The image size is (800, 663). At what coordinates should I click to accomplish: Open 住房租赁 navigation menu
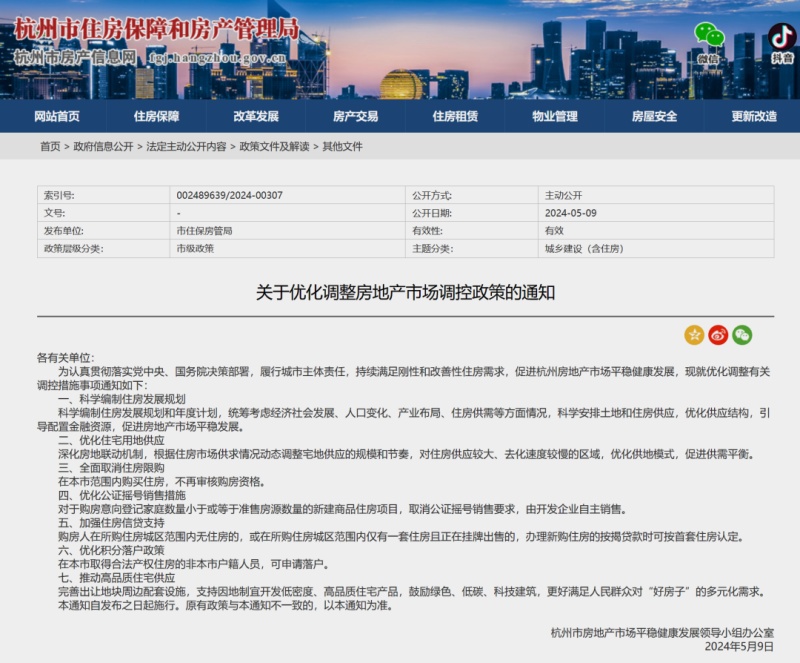click(x=455, y=116)
